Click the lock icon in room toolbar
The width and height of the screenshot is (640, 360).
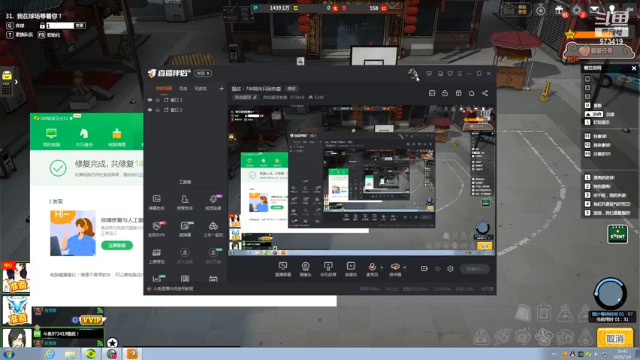tap(445, 93)
